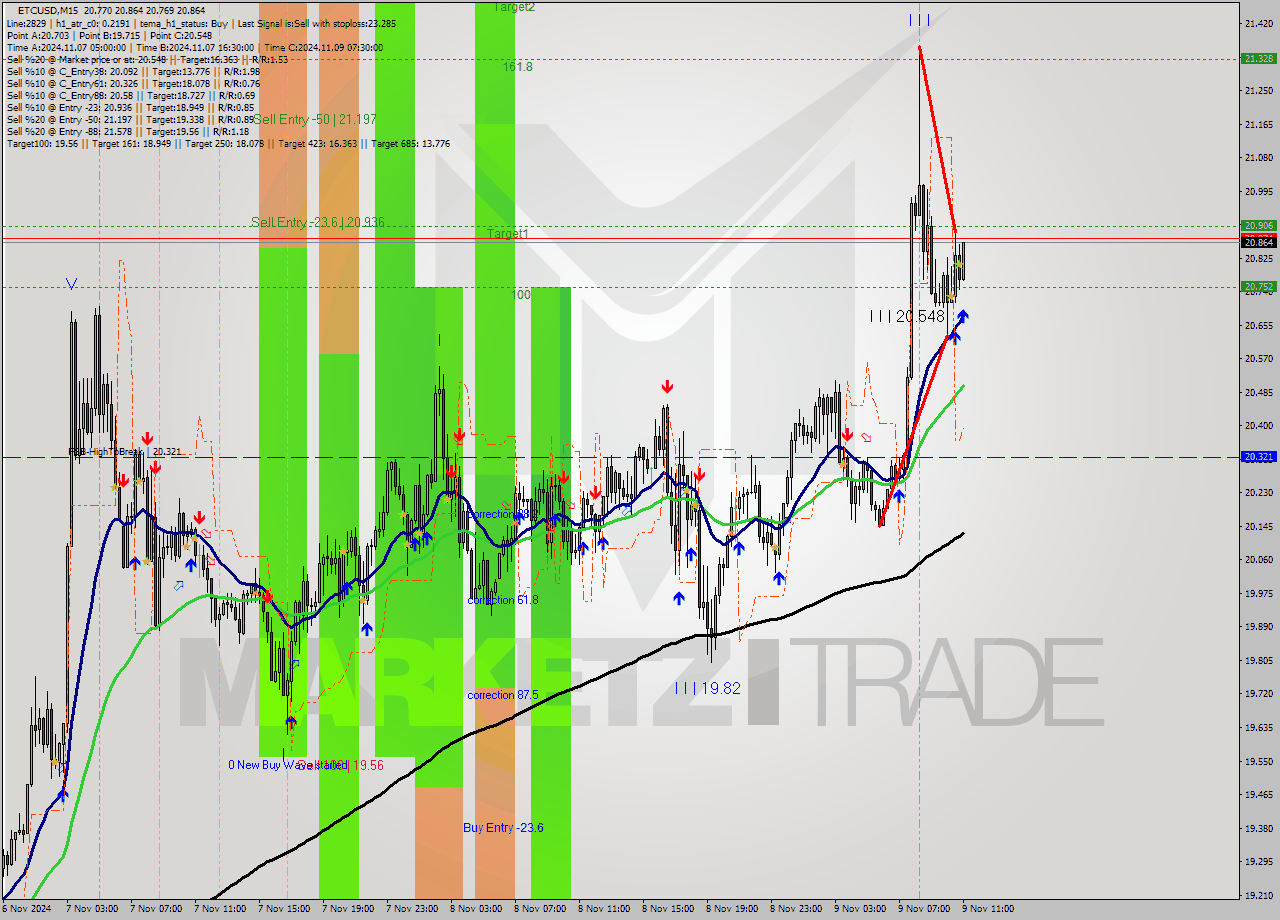Select the '6 Nov 2024' time label
This screenshot has height=920, width=1280.
(28, 909)
